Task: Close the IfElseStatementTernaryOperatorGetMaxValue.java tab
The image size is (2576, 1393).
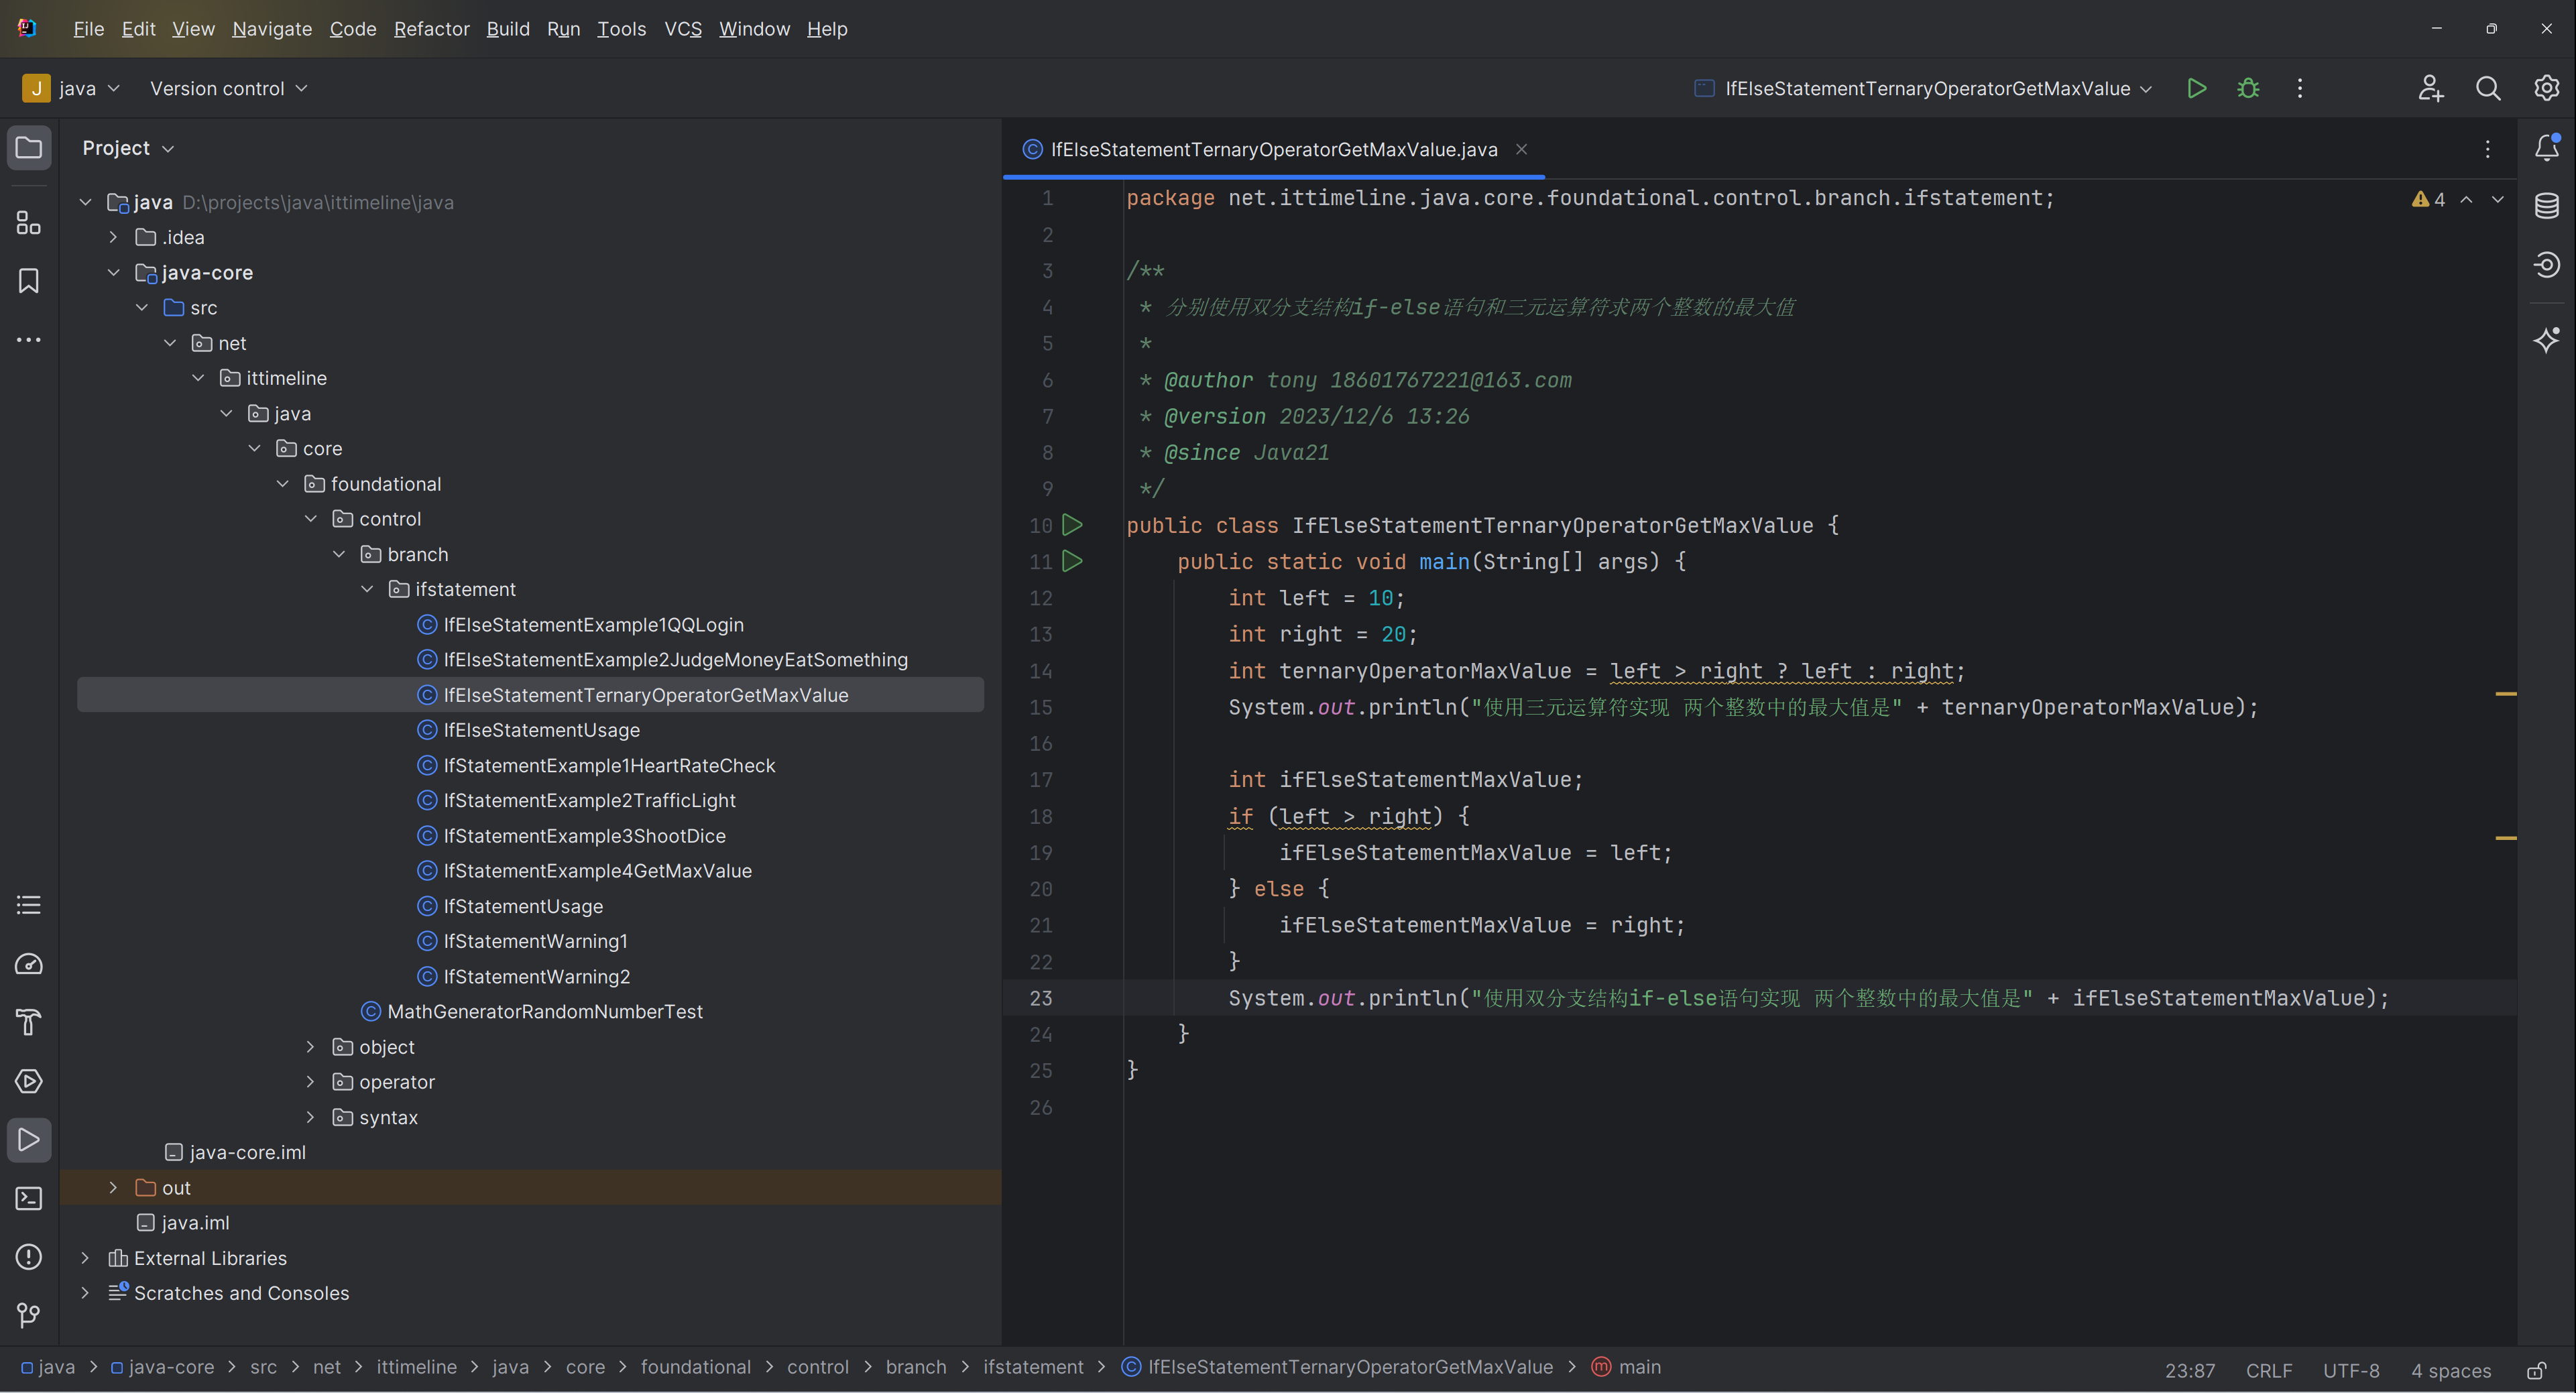Action: (1521, 149)
